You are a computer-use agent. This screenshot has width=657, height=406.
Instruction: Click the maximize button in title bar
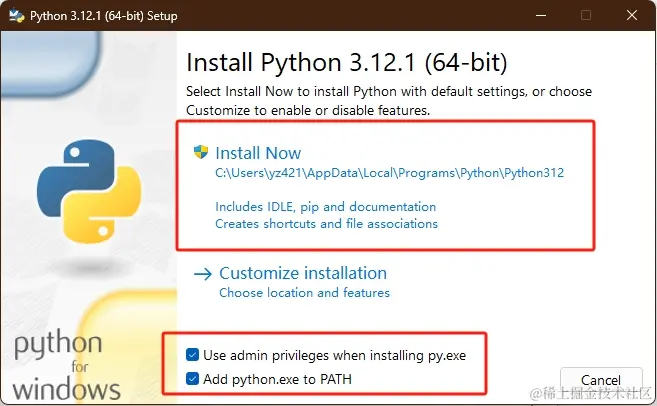coord(586,16)
